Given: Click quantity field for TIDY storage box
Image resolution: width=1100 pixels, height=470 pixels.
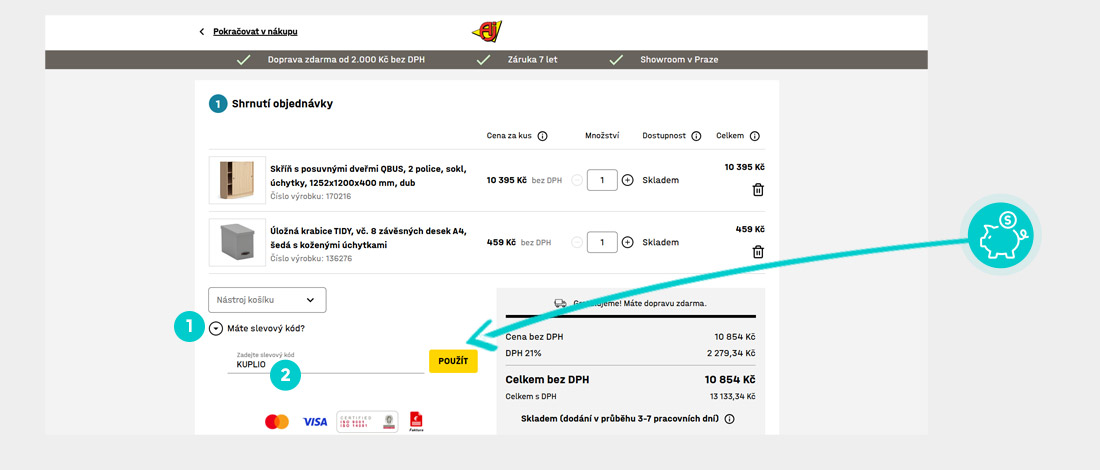Looking at the screenshot, I should click(602, 242).
